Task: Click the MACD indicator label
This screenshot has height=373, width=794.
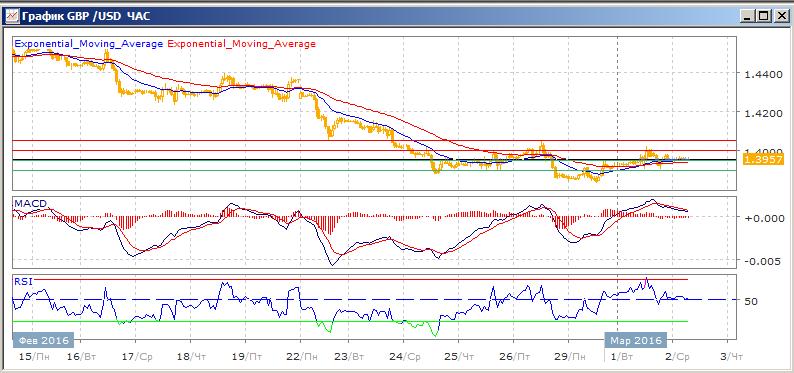Action: point(30,203)
